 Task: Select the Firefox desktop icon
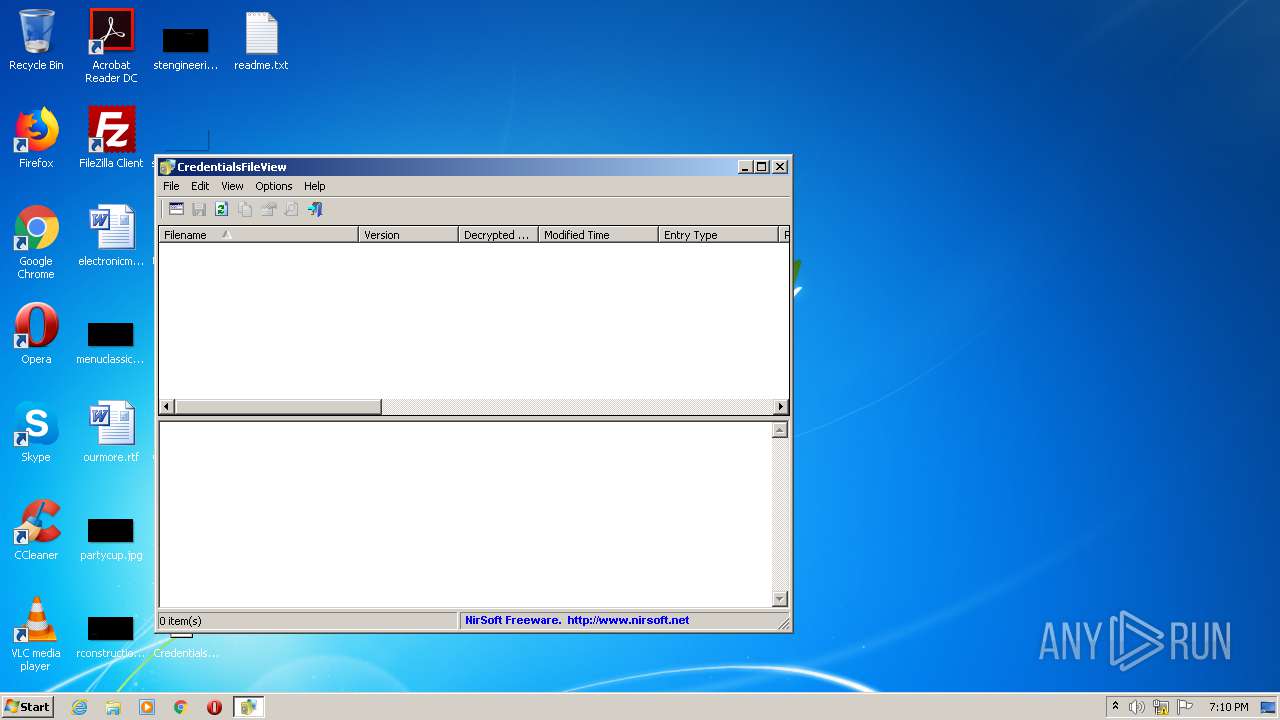coord(36,138)
